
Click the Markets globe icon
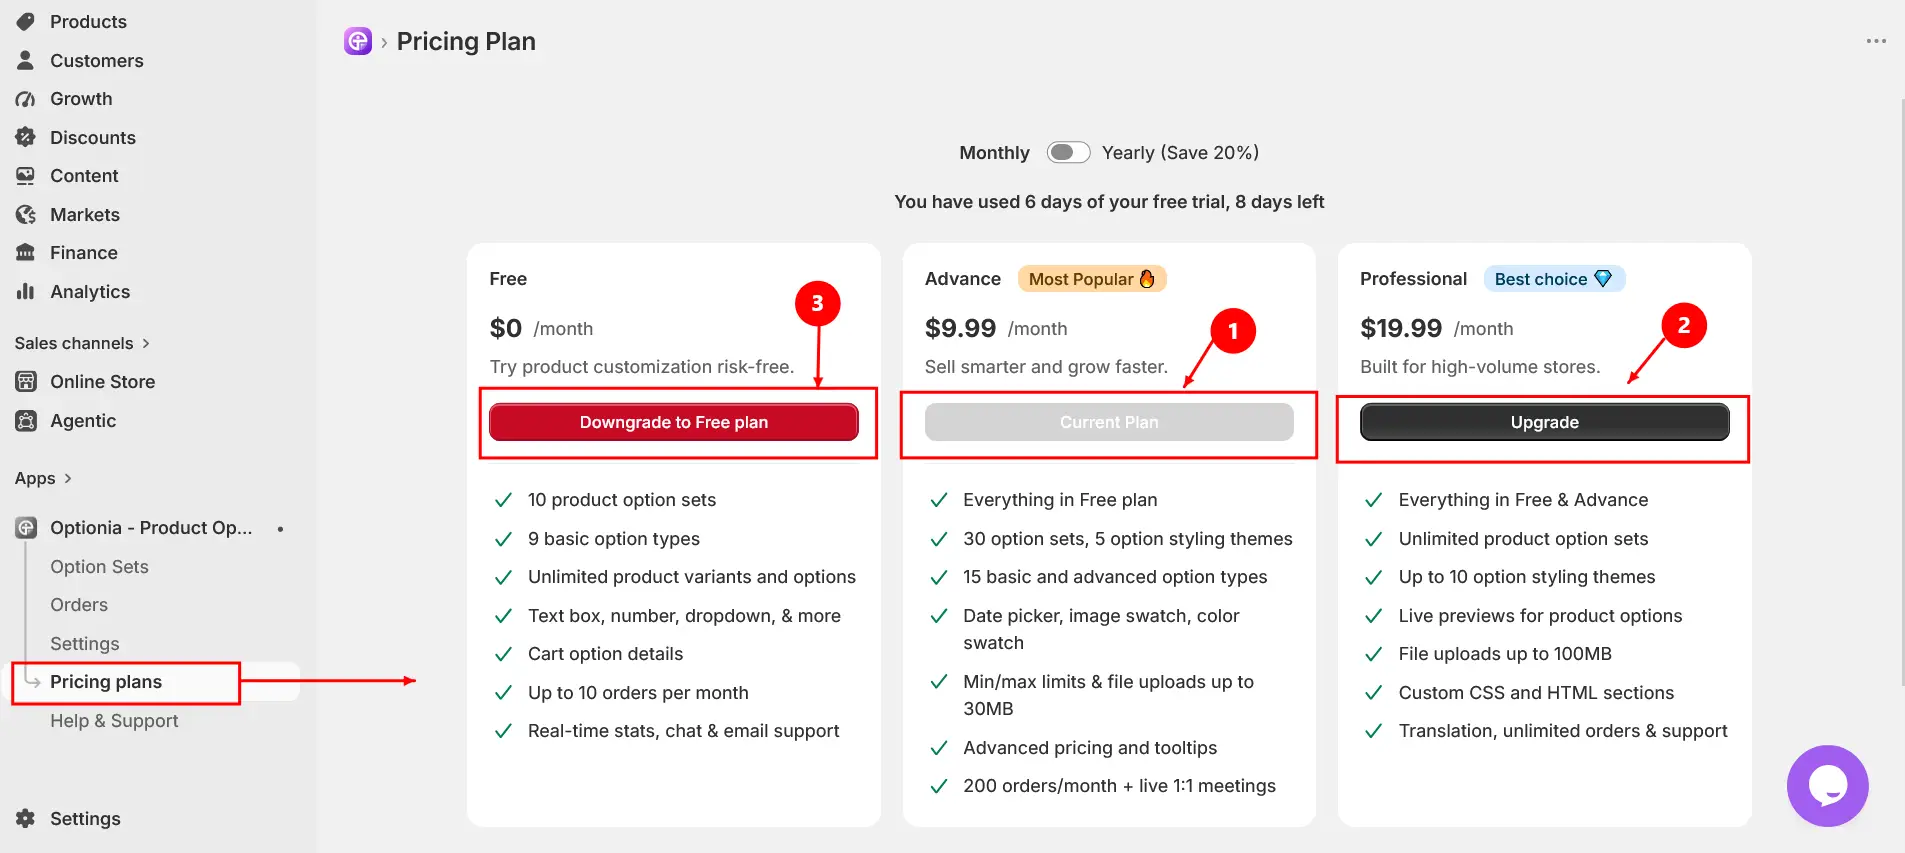26,214
